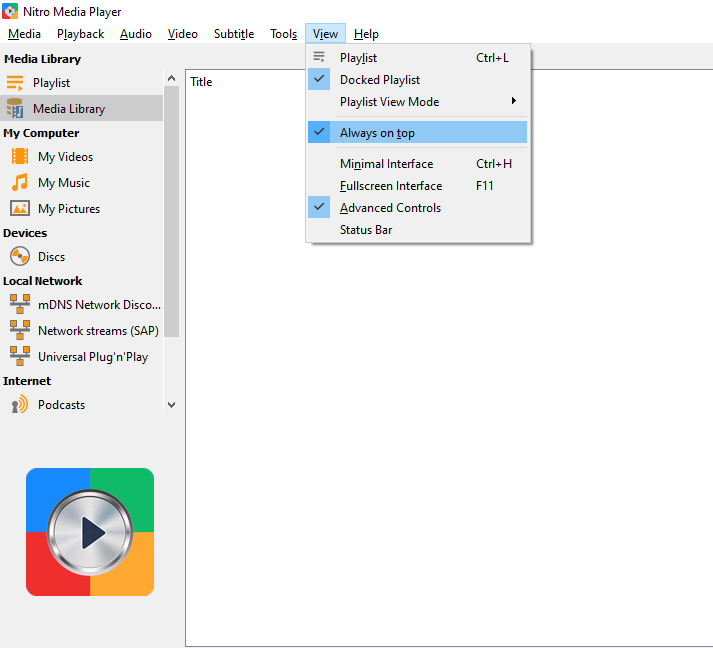713x648 pixels.
Task: Click the orange Playlist sidebar icon
Action: click(x=15, y=83)
